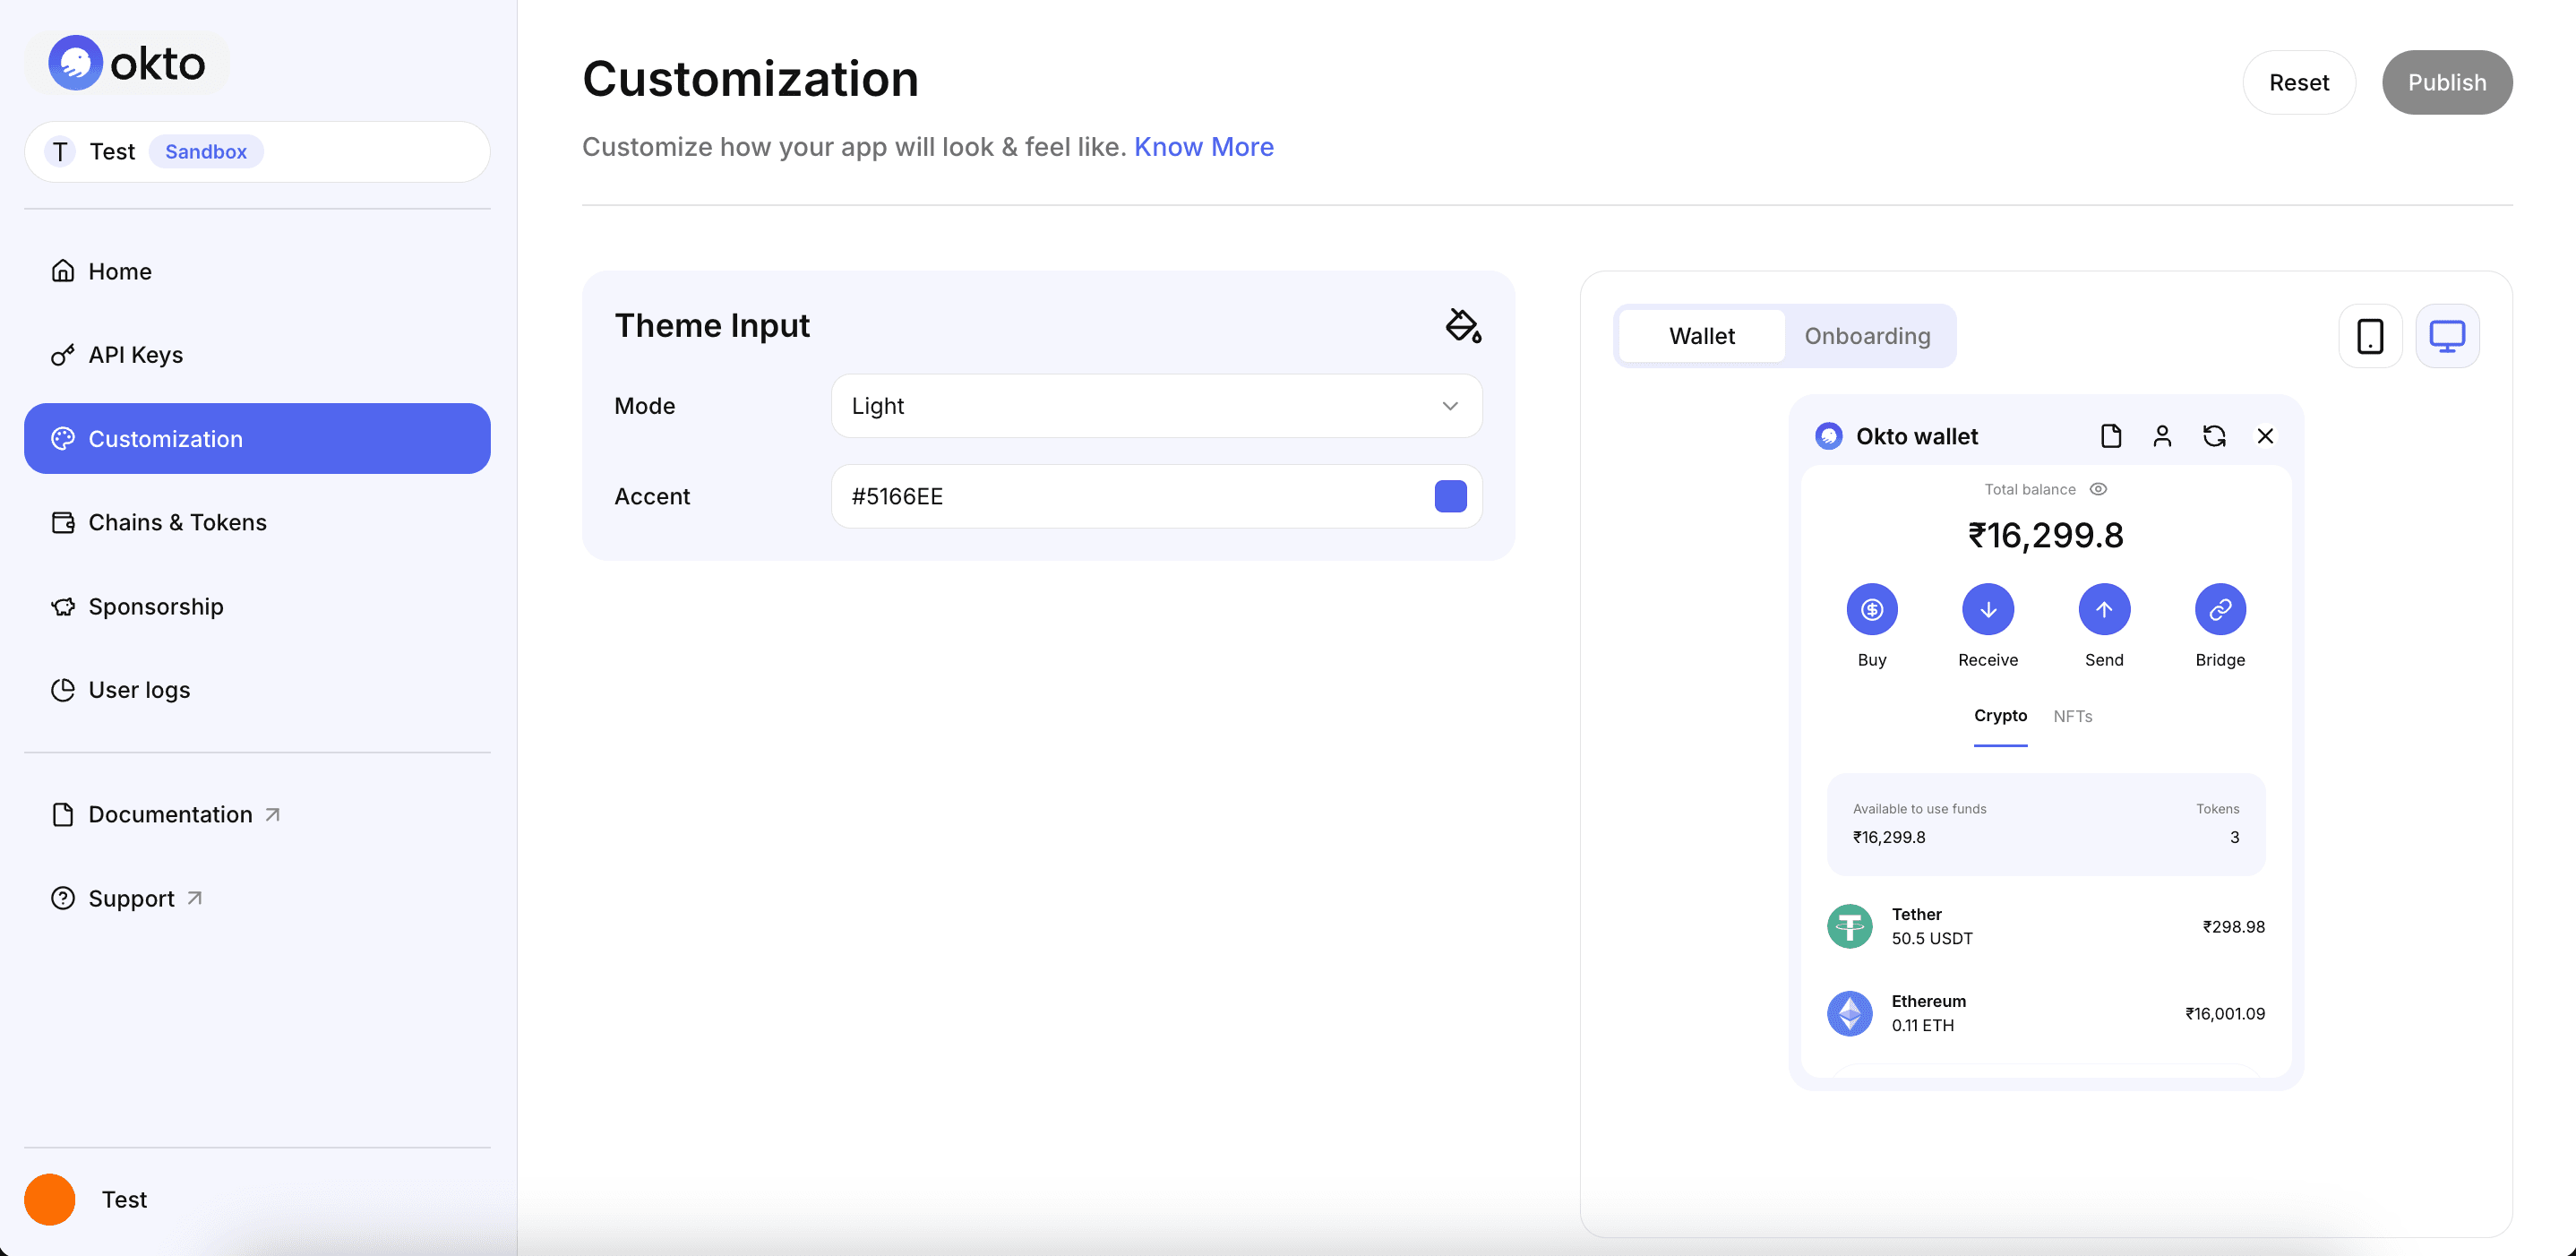The width and height of the screenshot is (2576, 1256).
Task: Switch preview to mobile view
Action: pos(2371,335)
